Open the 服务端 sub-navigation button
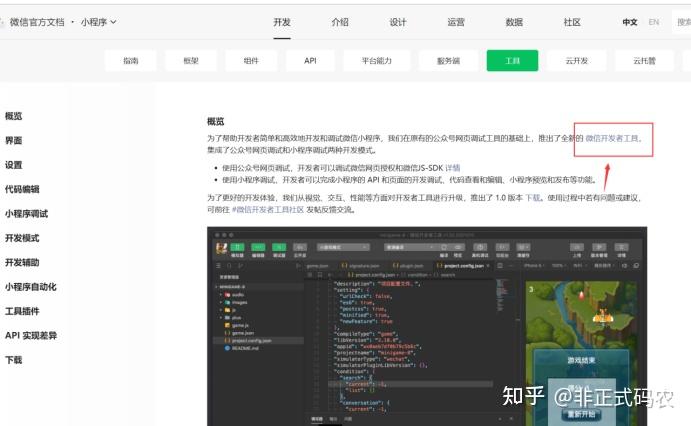This screenshot has height=426, width=691. [448, 60]
